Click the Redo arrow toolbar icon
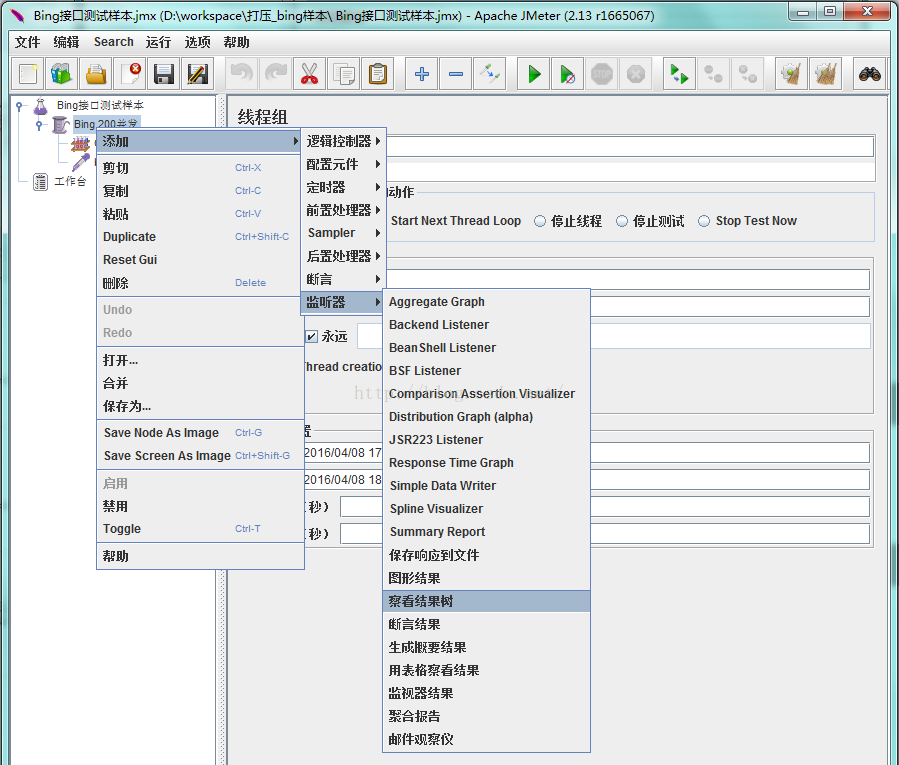This screenshot has width=899, height=765. pyautogui.click(x=276, y=74)
